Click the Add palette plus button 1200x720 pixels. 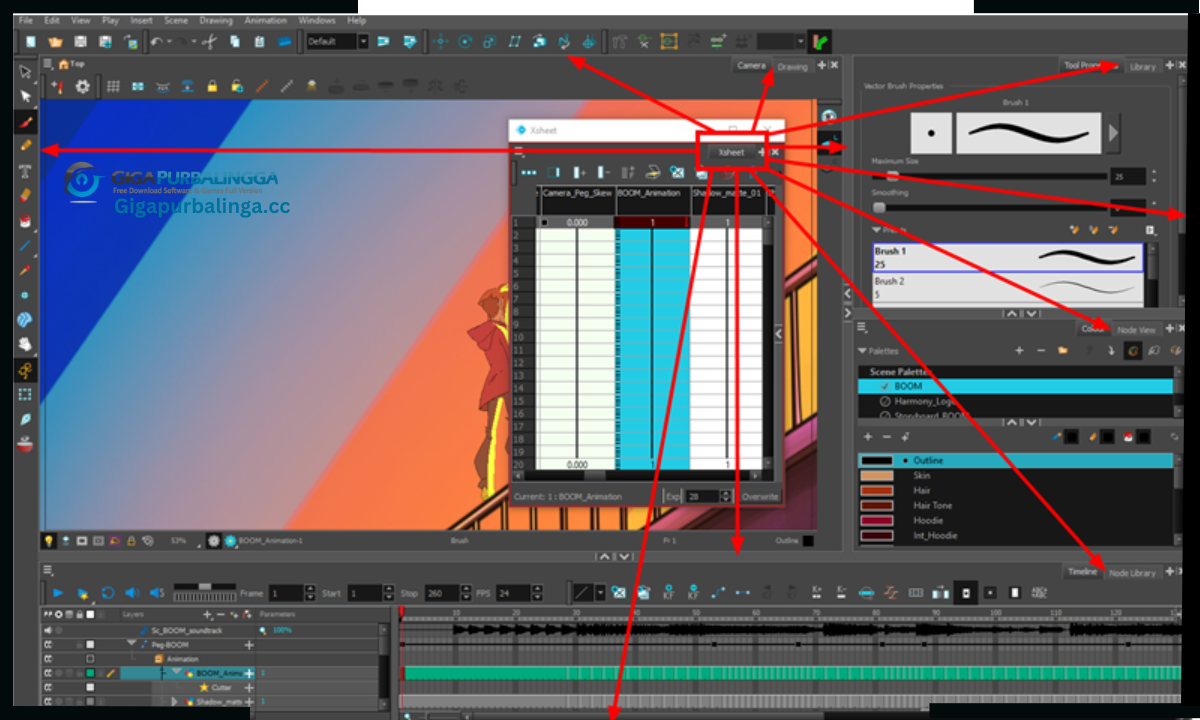(x=1019, y=351)
